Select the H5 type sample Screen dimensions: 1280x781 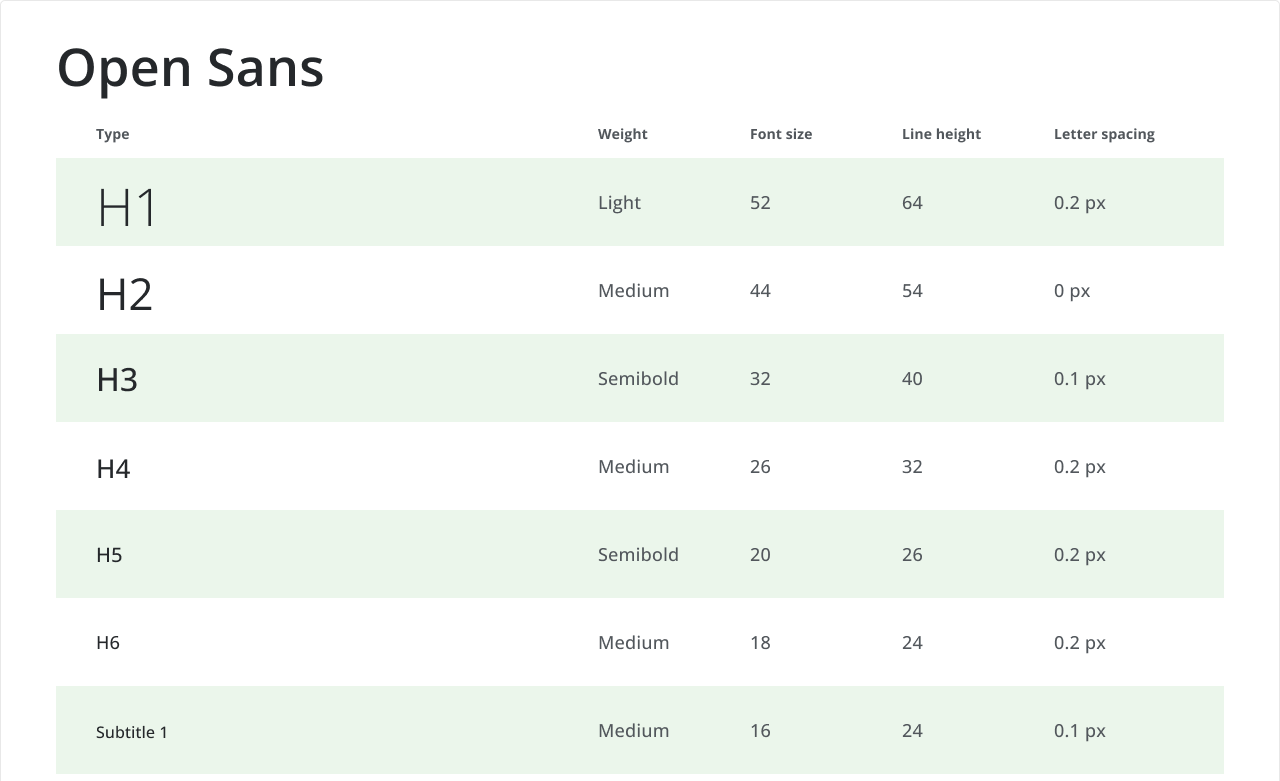click(x=109, y=555)
